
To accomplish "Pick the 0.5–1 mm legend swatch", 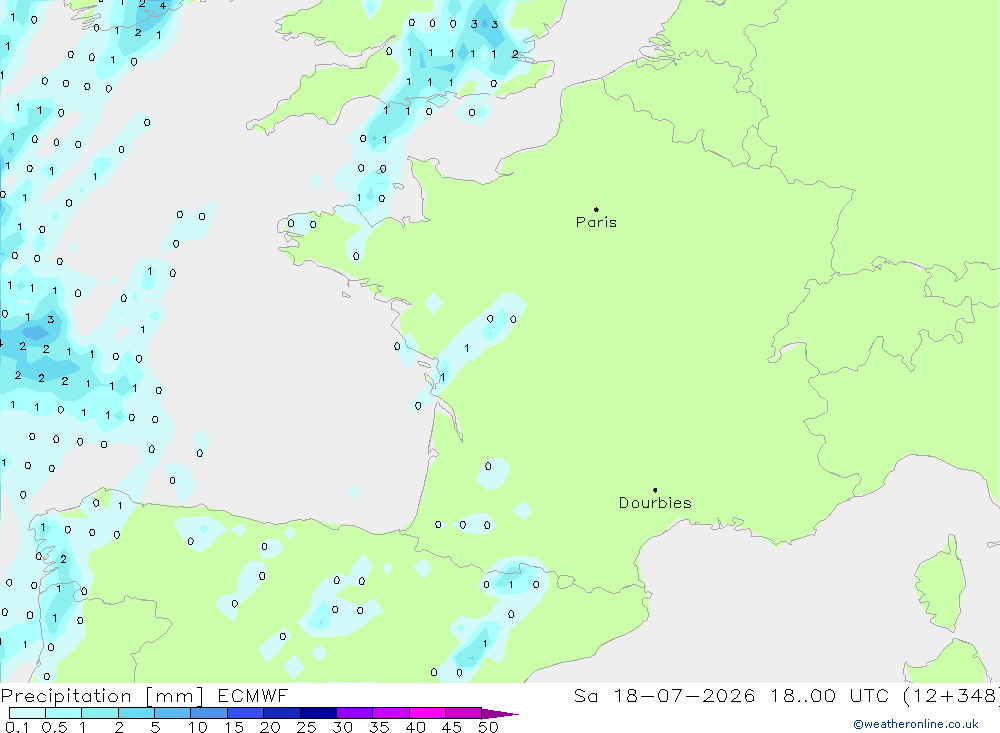I will coord(64,713).
